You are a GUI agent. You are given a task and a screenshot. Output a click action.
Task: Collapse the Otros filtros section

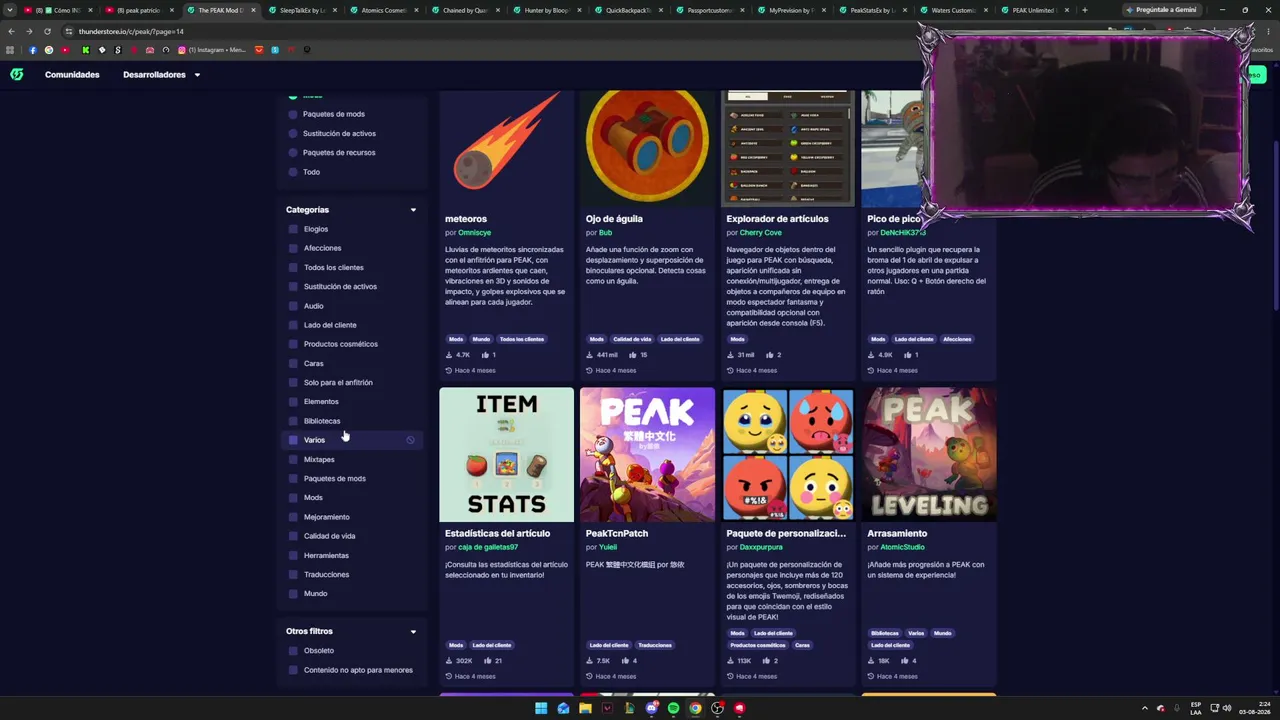pos(413,631)
